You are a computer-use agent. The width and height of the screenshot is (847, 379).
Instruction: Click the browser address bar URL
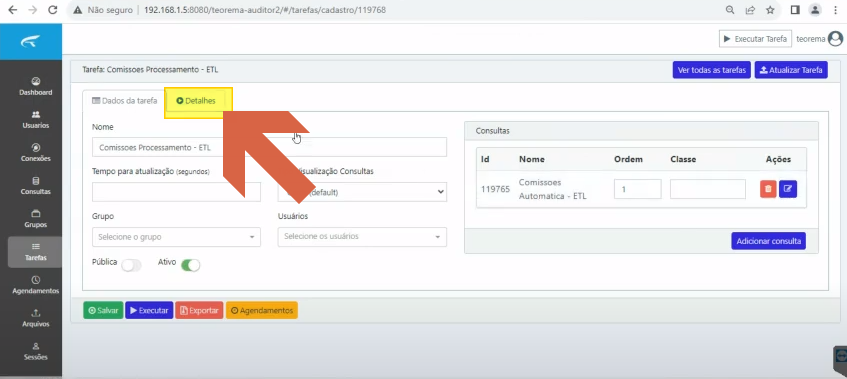[x=265, y=10]
